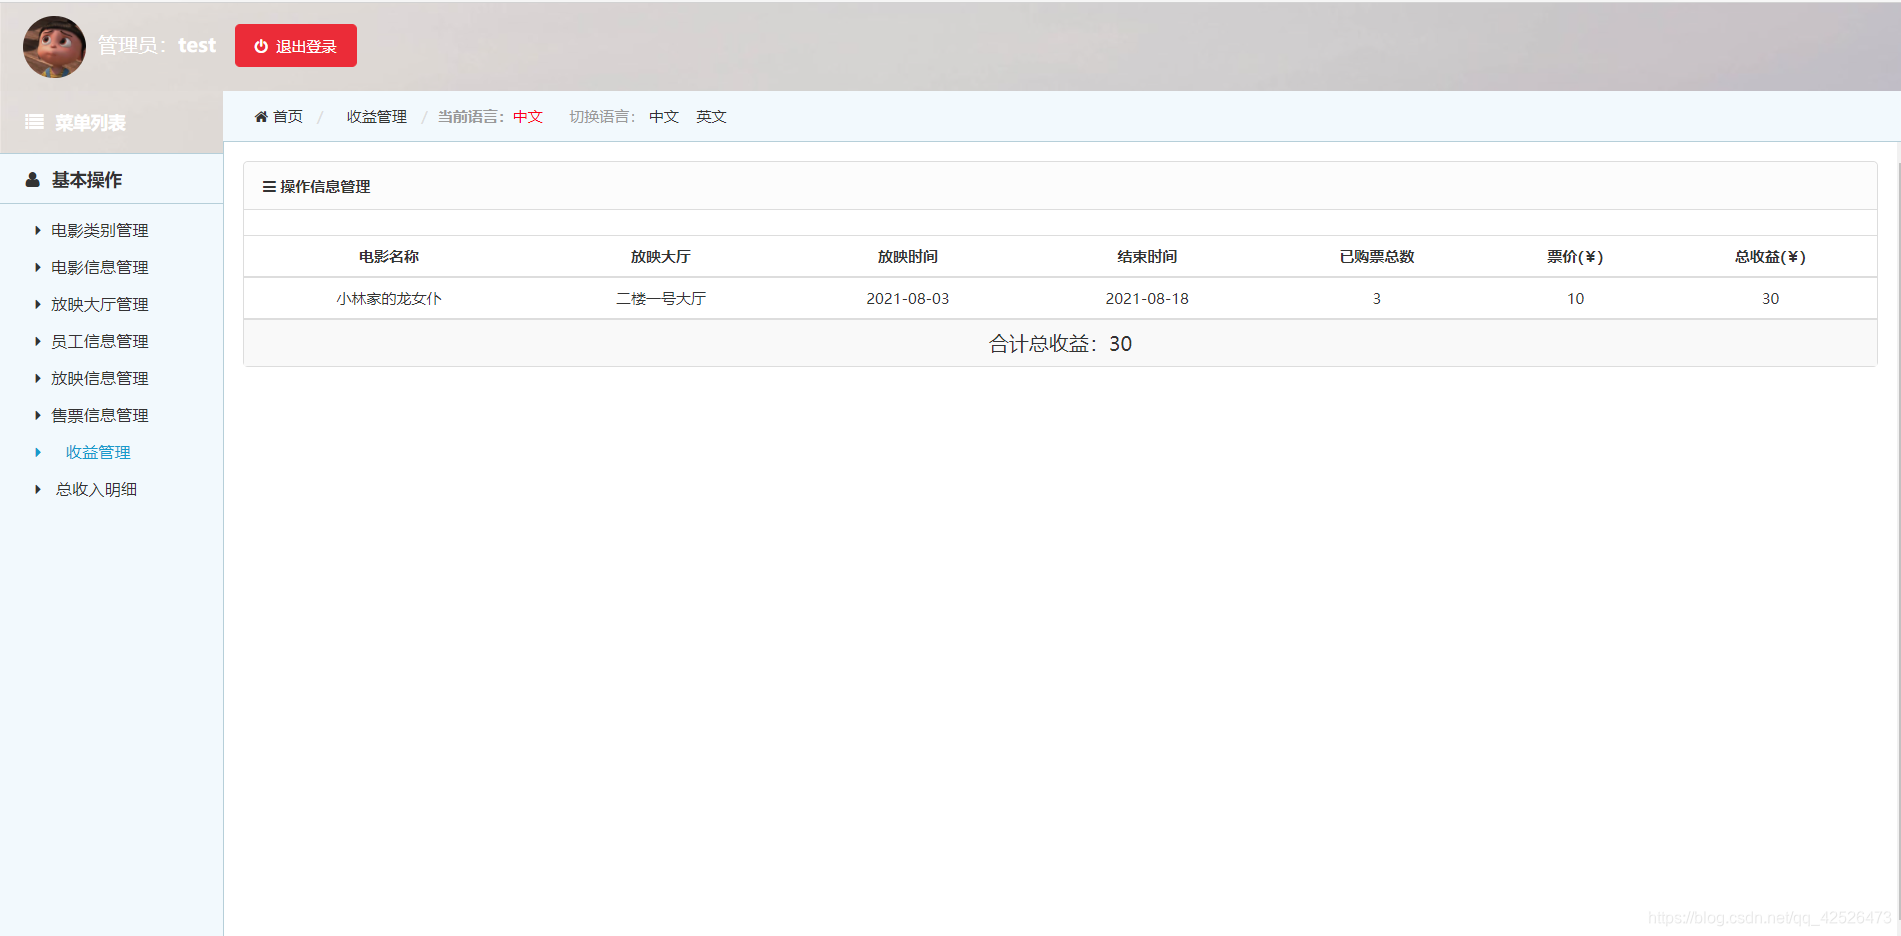The width and height of the screenshot is (1901, 936).
Task: Click the 已购票总数 column header
Action: pyautogui.click(x=1377, y=257)
